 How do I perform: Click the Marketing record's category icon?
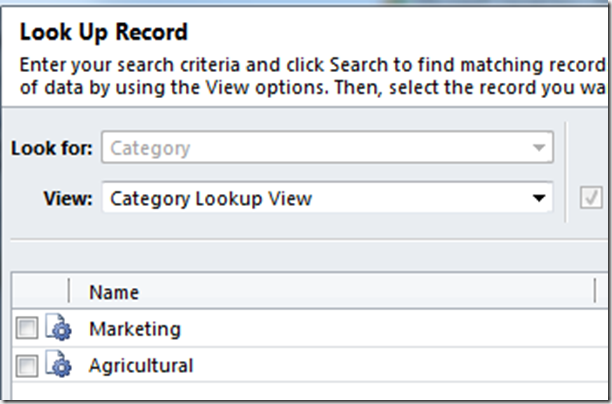[x=58, y=328]
